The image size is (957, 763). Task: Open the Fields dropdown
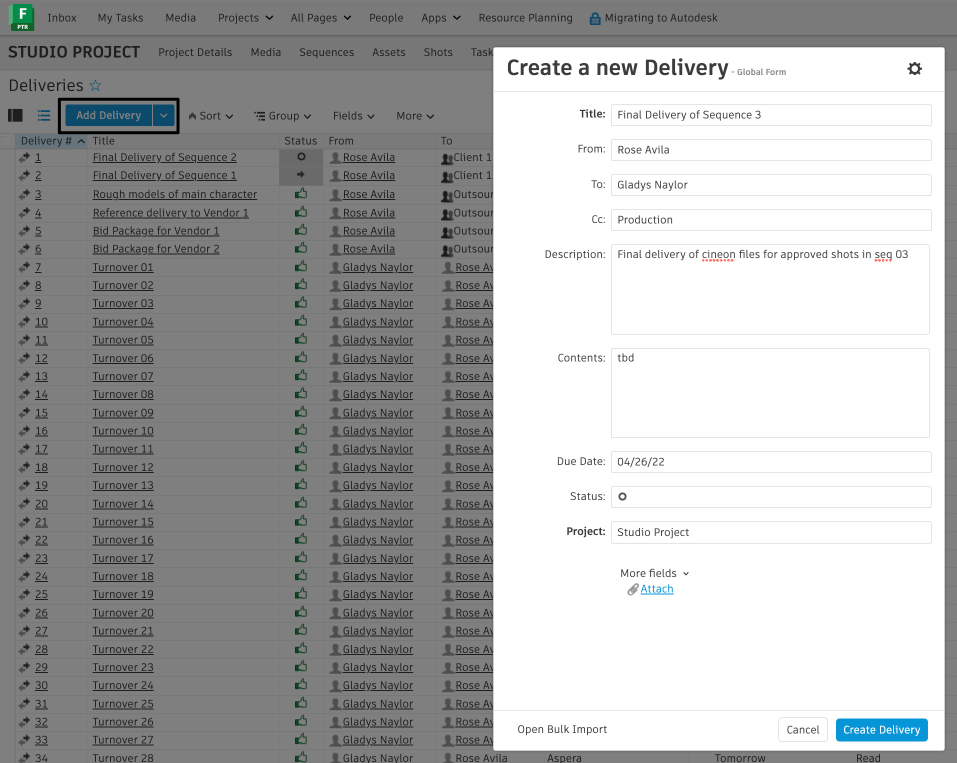353,116
